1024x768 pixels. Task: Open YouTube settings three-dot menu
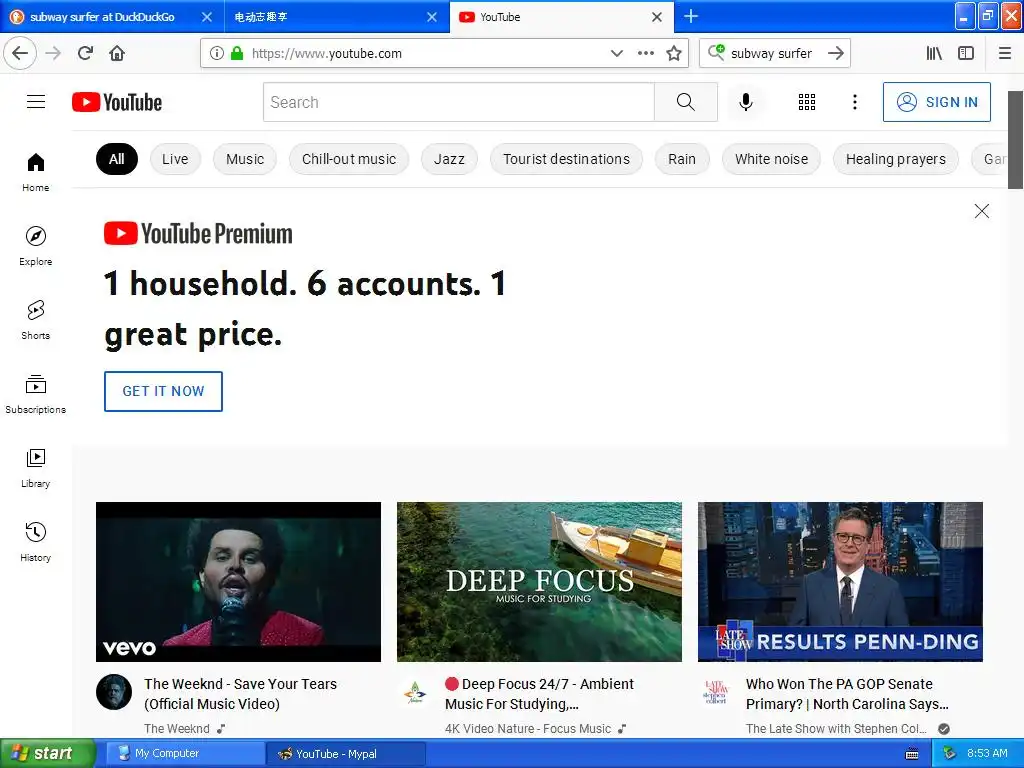click(x=855, y=102)
